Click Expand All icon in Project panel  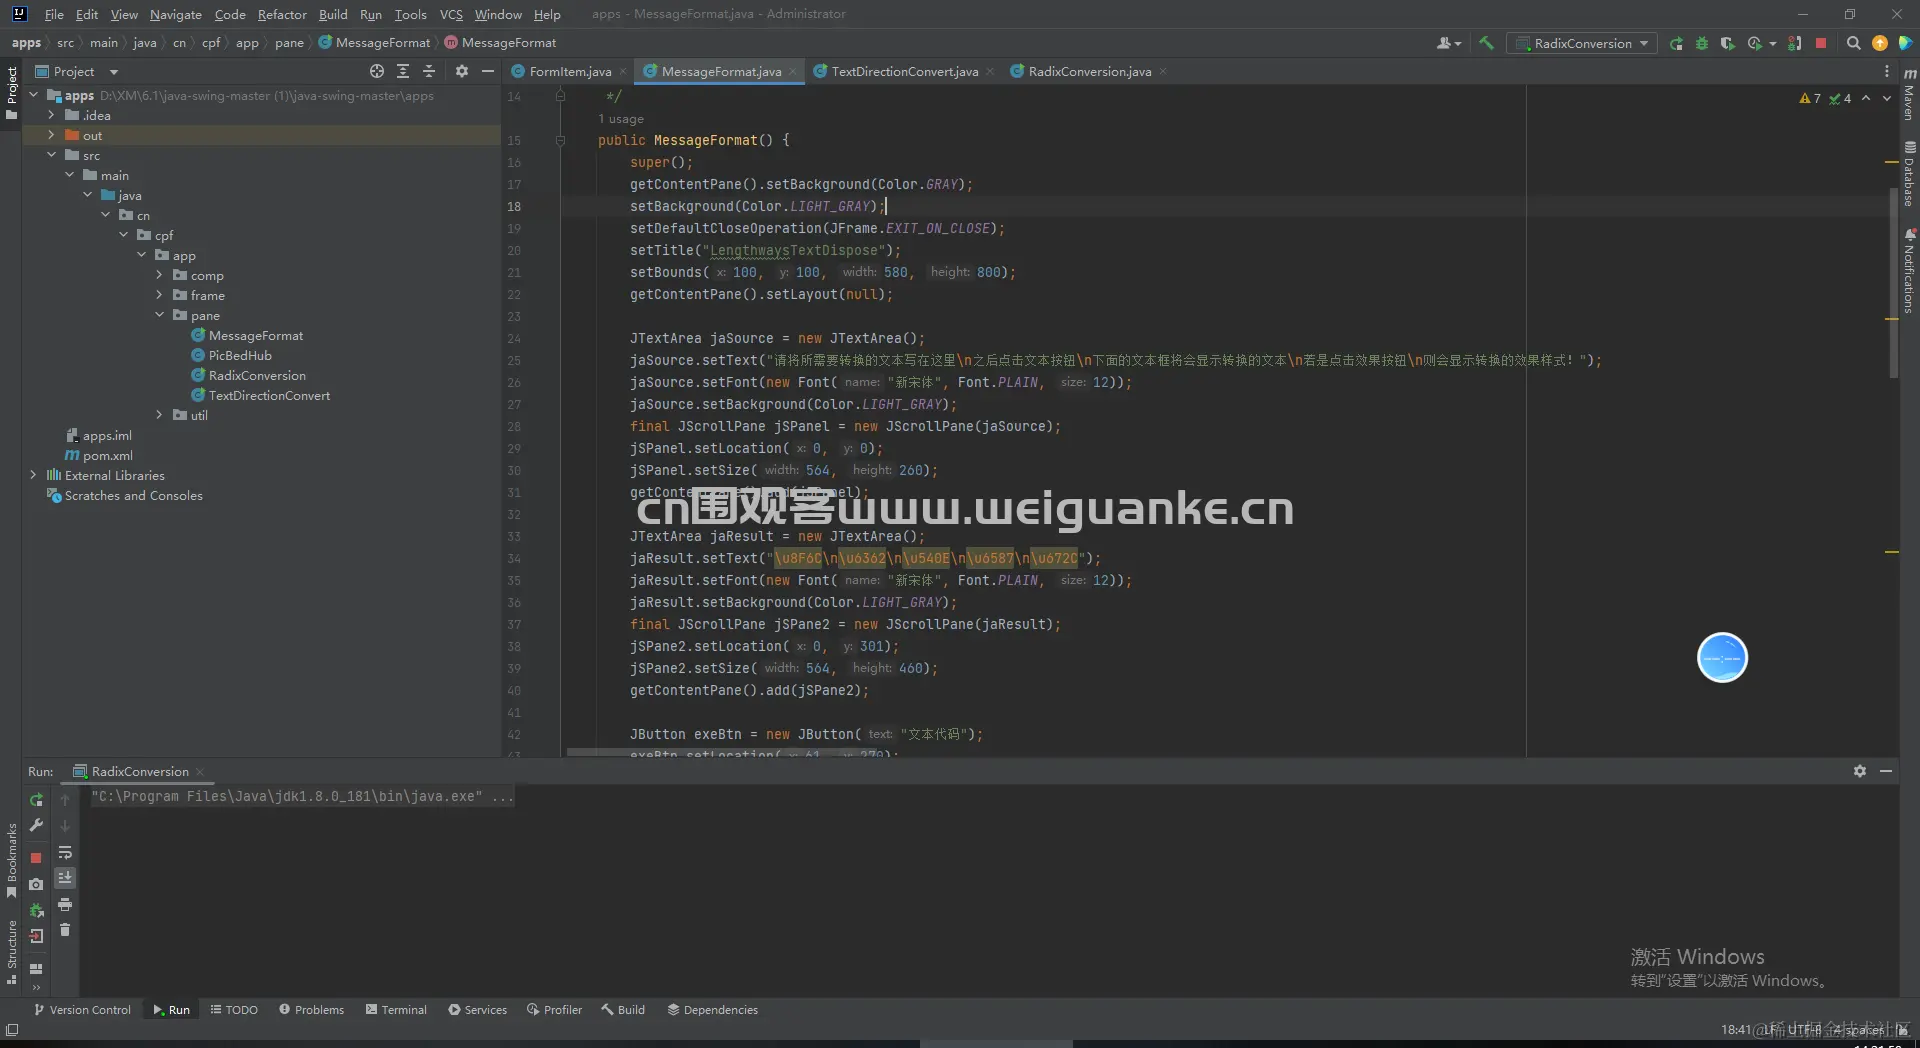coord(403,71)
